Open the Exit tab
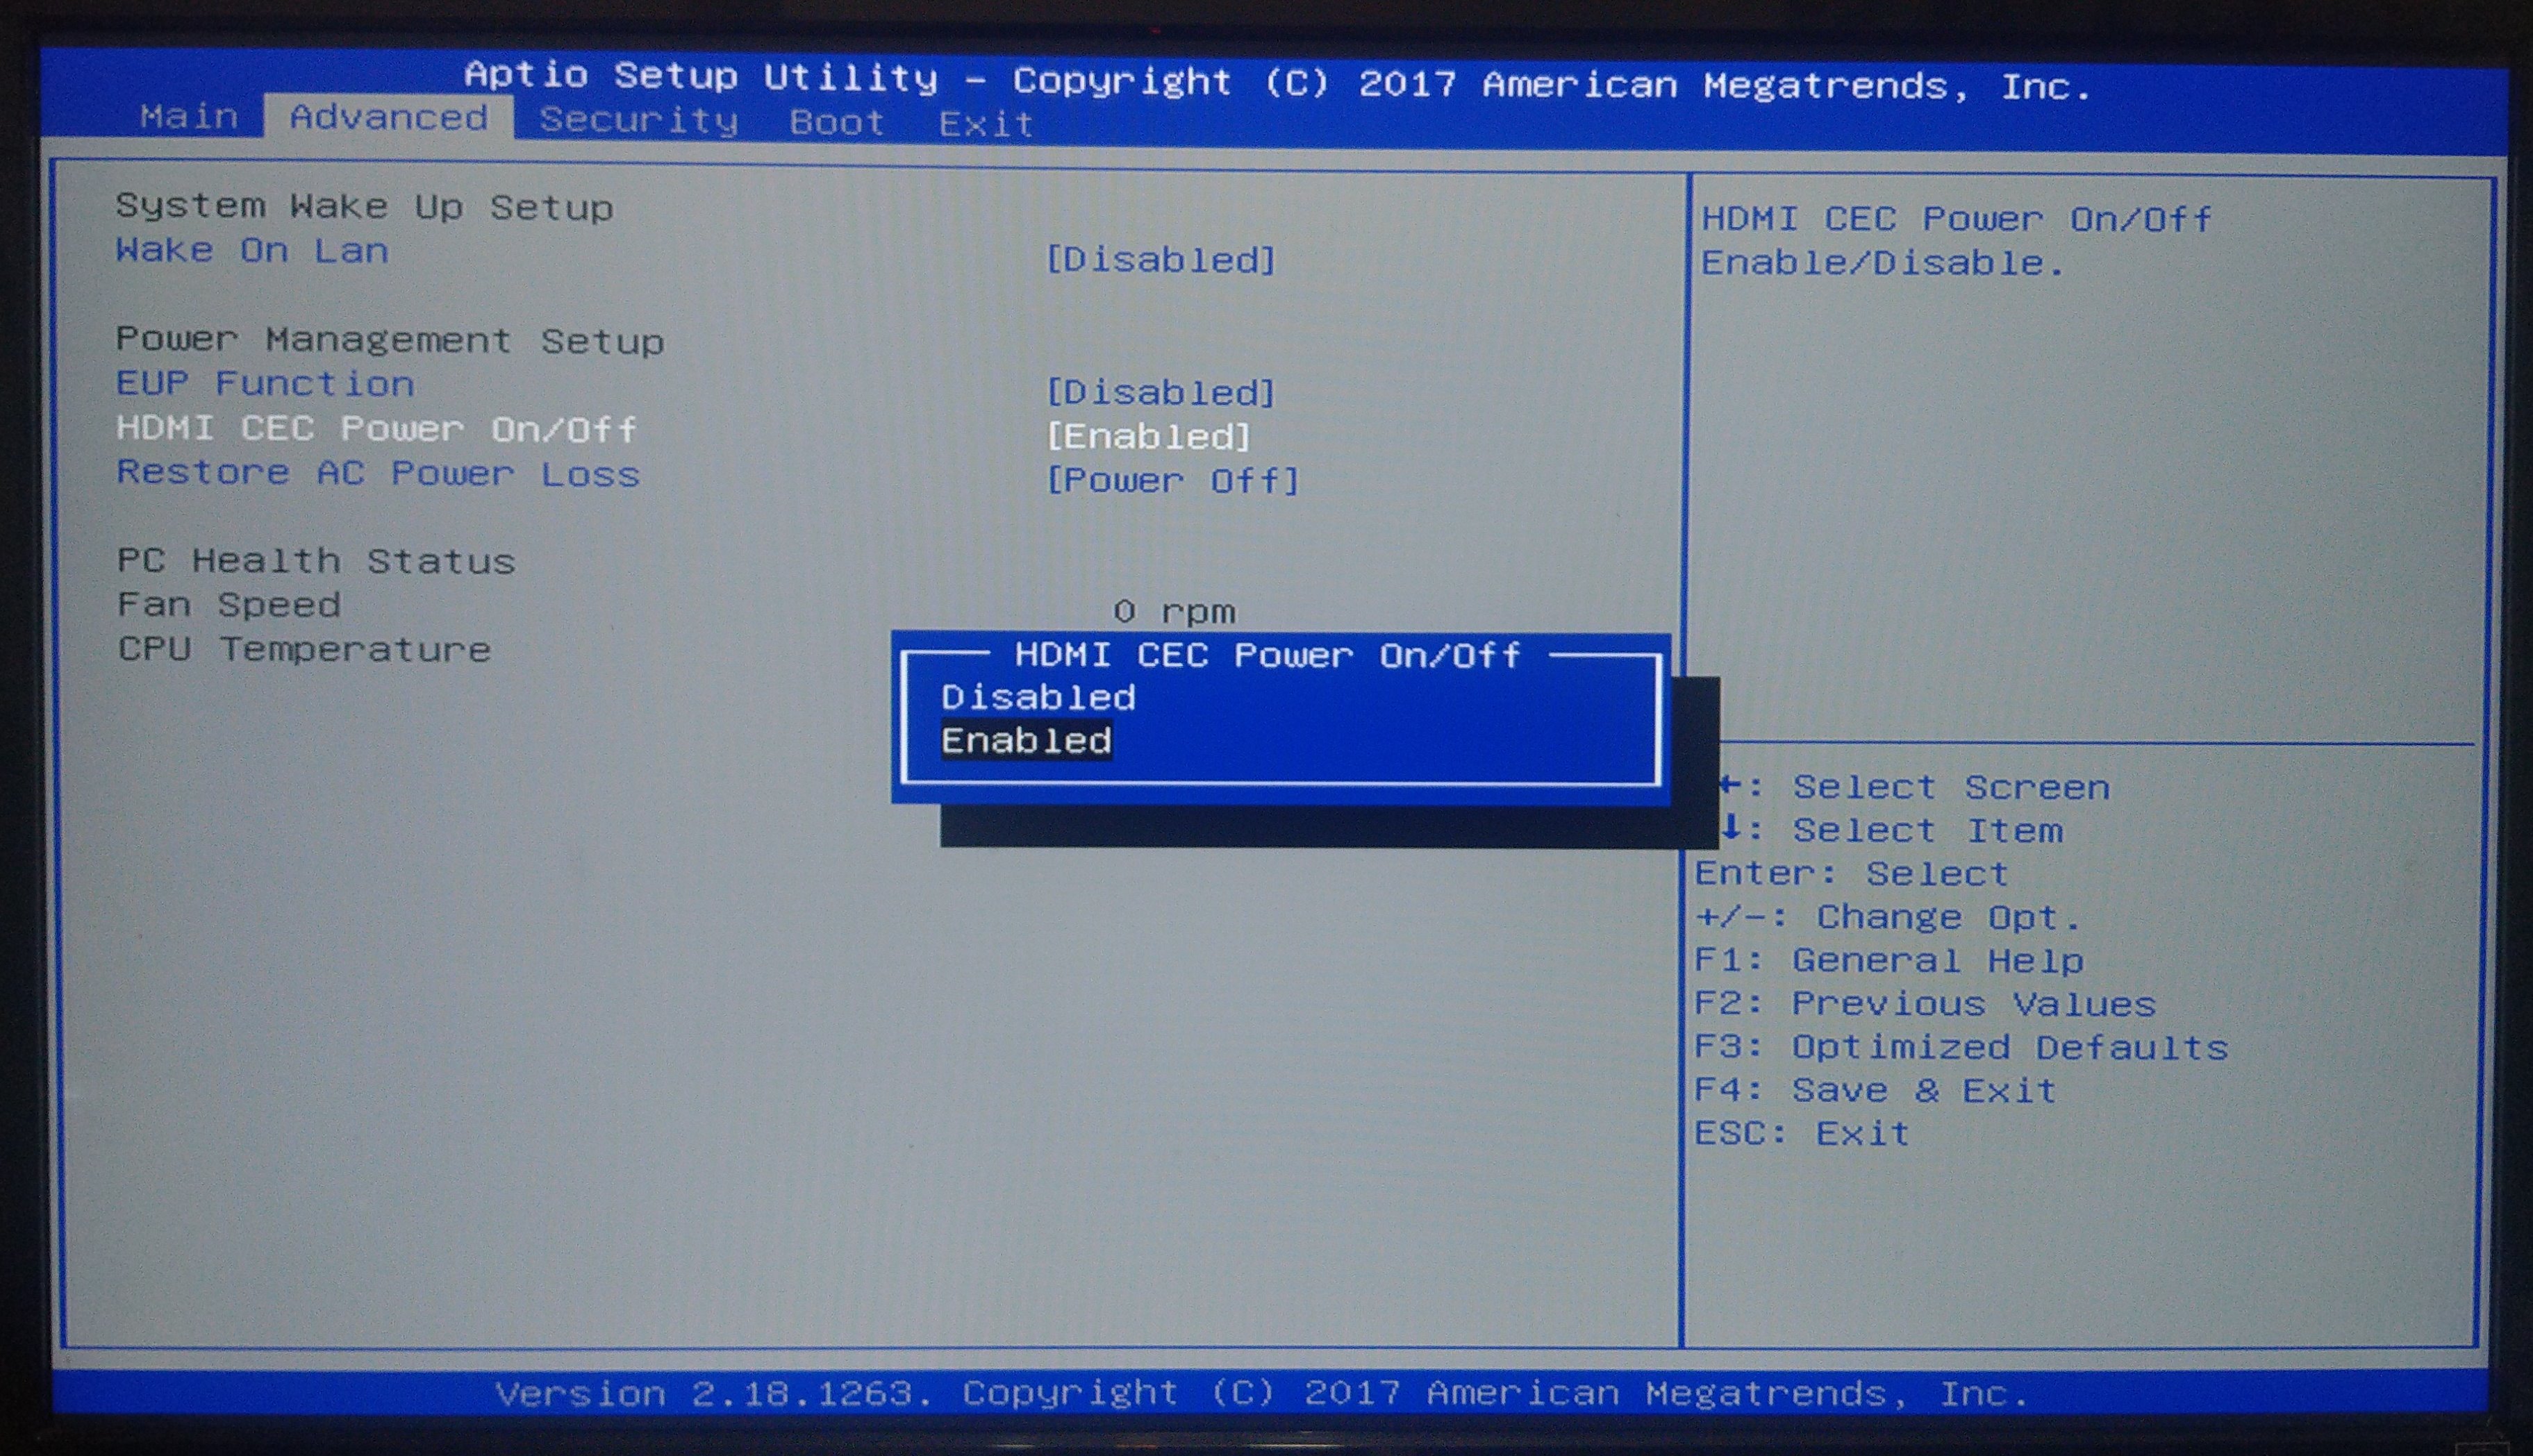This screenshot has width=2533, height=1456. pyautogui.click(x=986, y=124)
